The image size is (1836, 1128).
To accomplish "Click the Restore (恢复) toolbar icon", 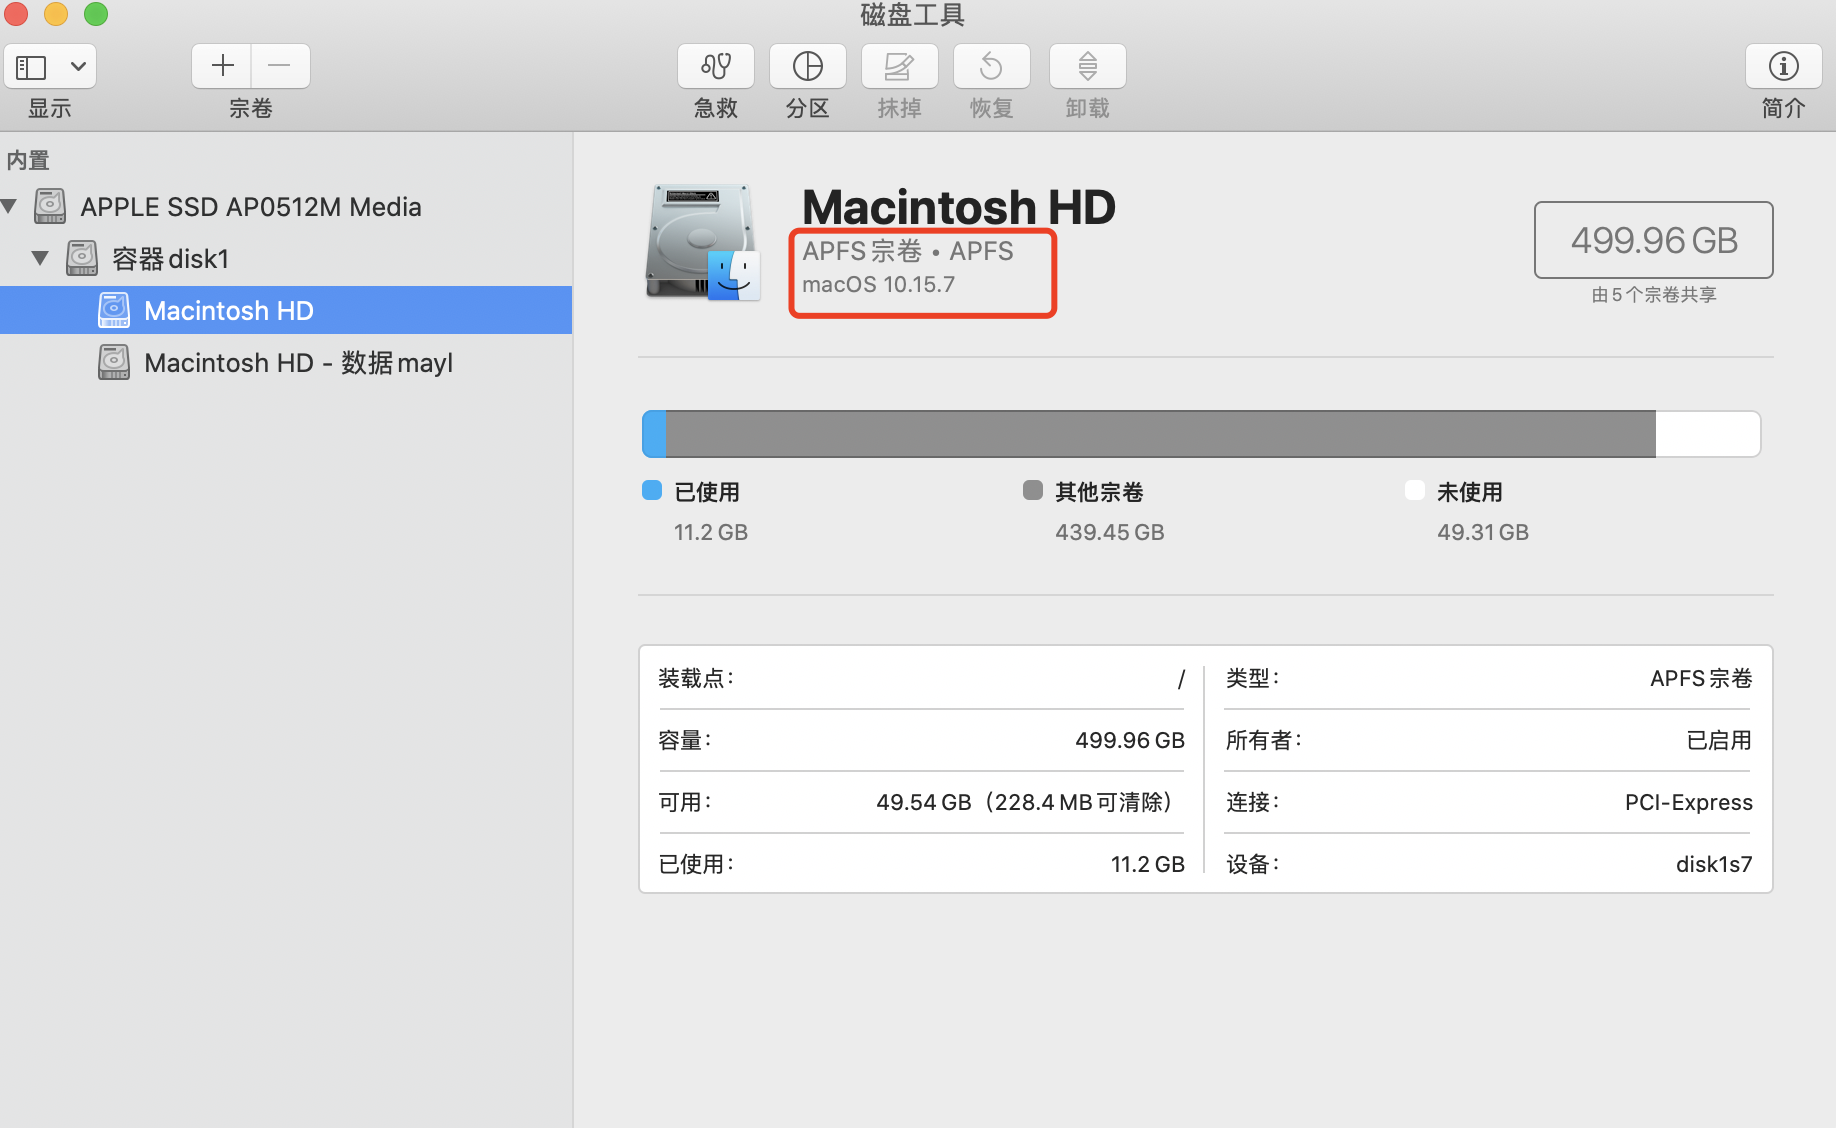I will (992, 66).
